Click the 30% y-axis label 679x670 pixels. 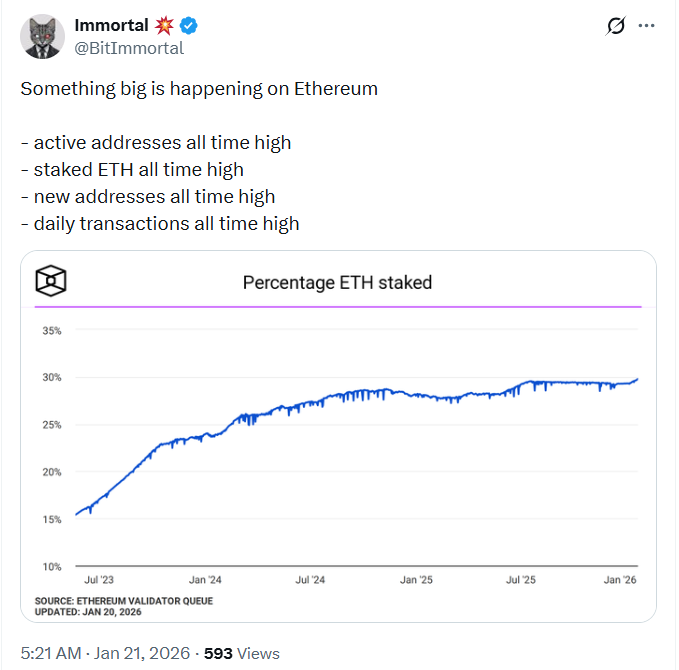point(51,377)
